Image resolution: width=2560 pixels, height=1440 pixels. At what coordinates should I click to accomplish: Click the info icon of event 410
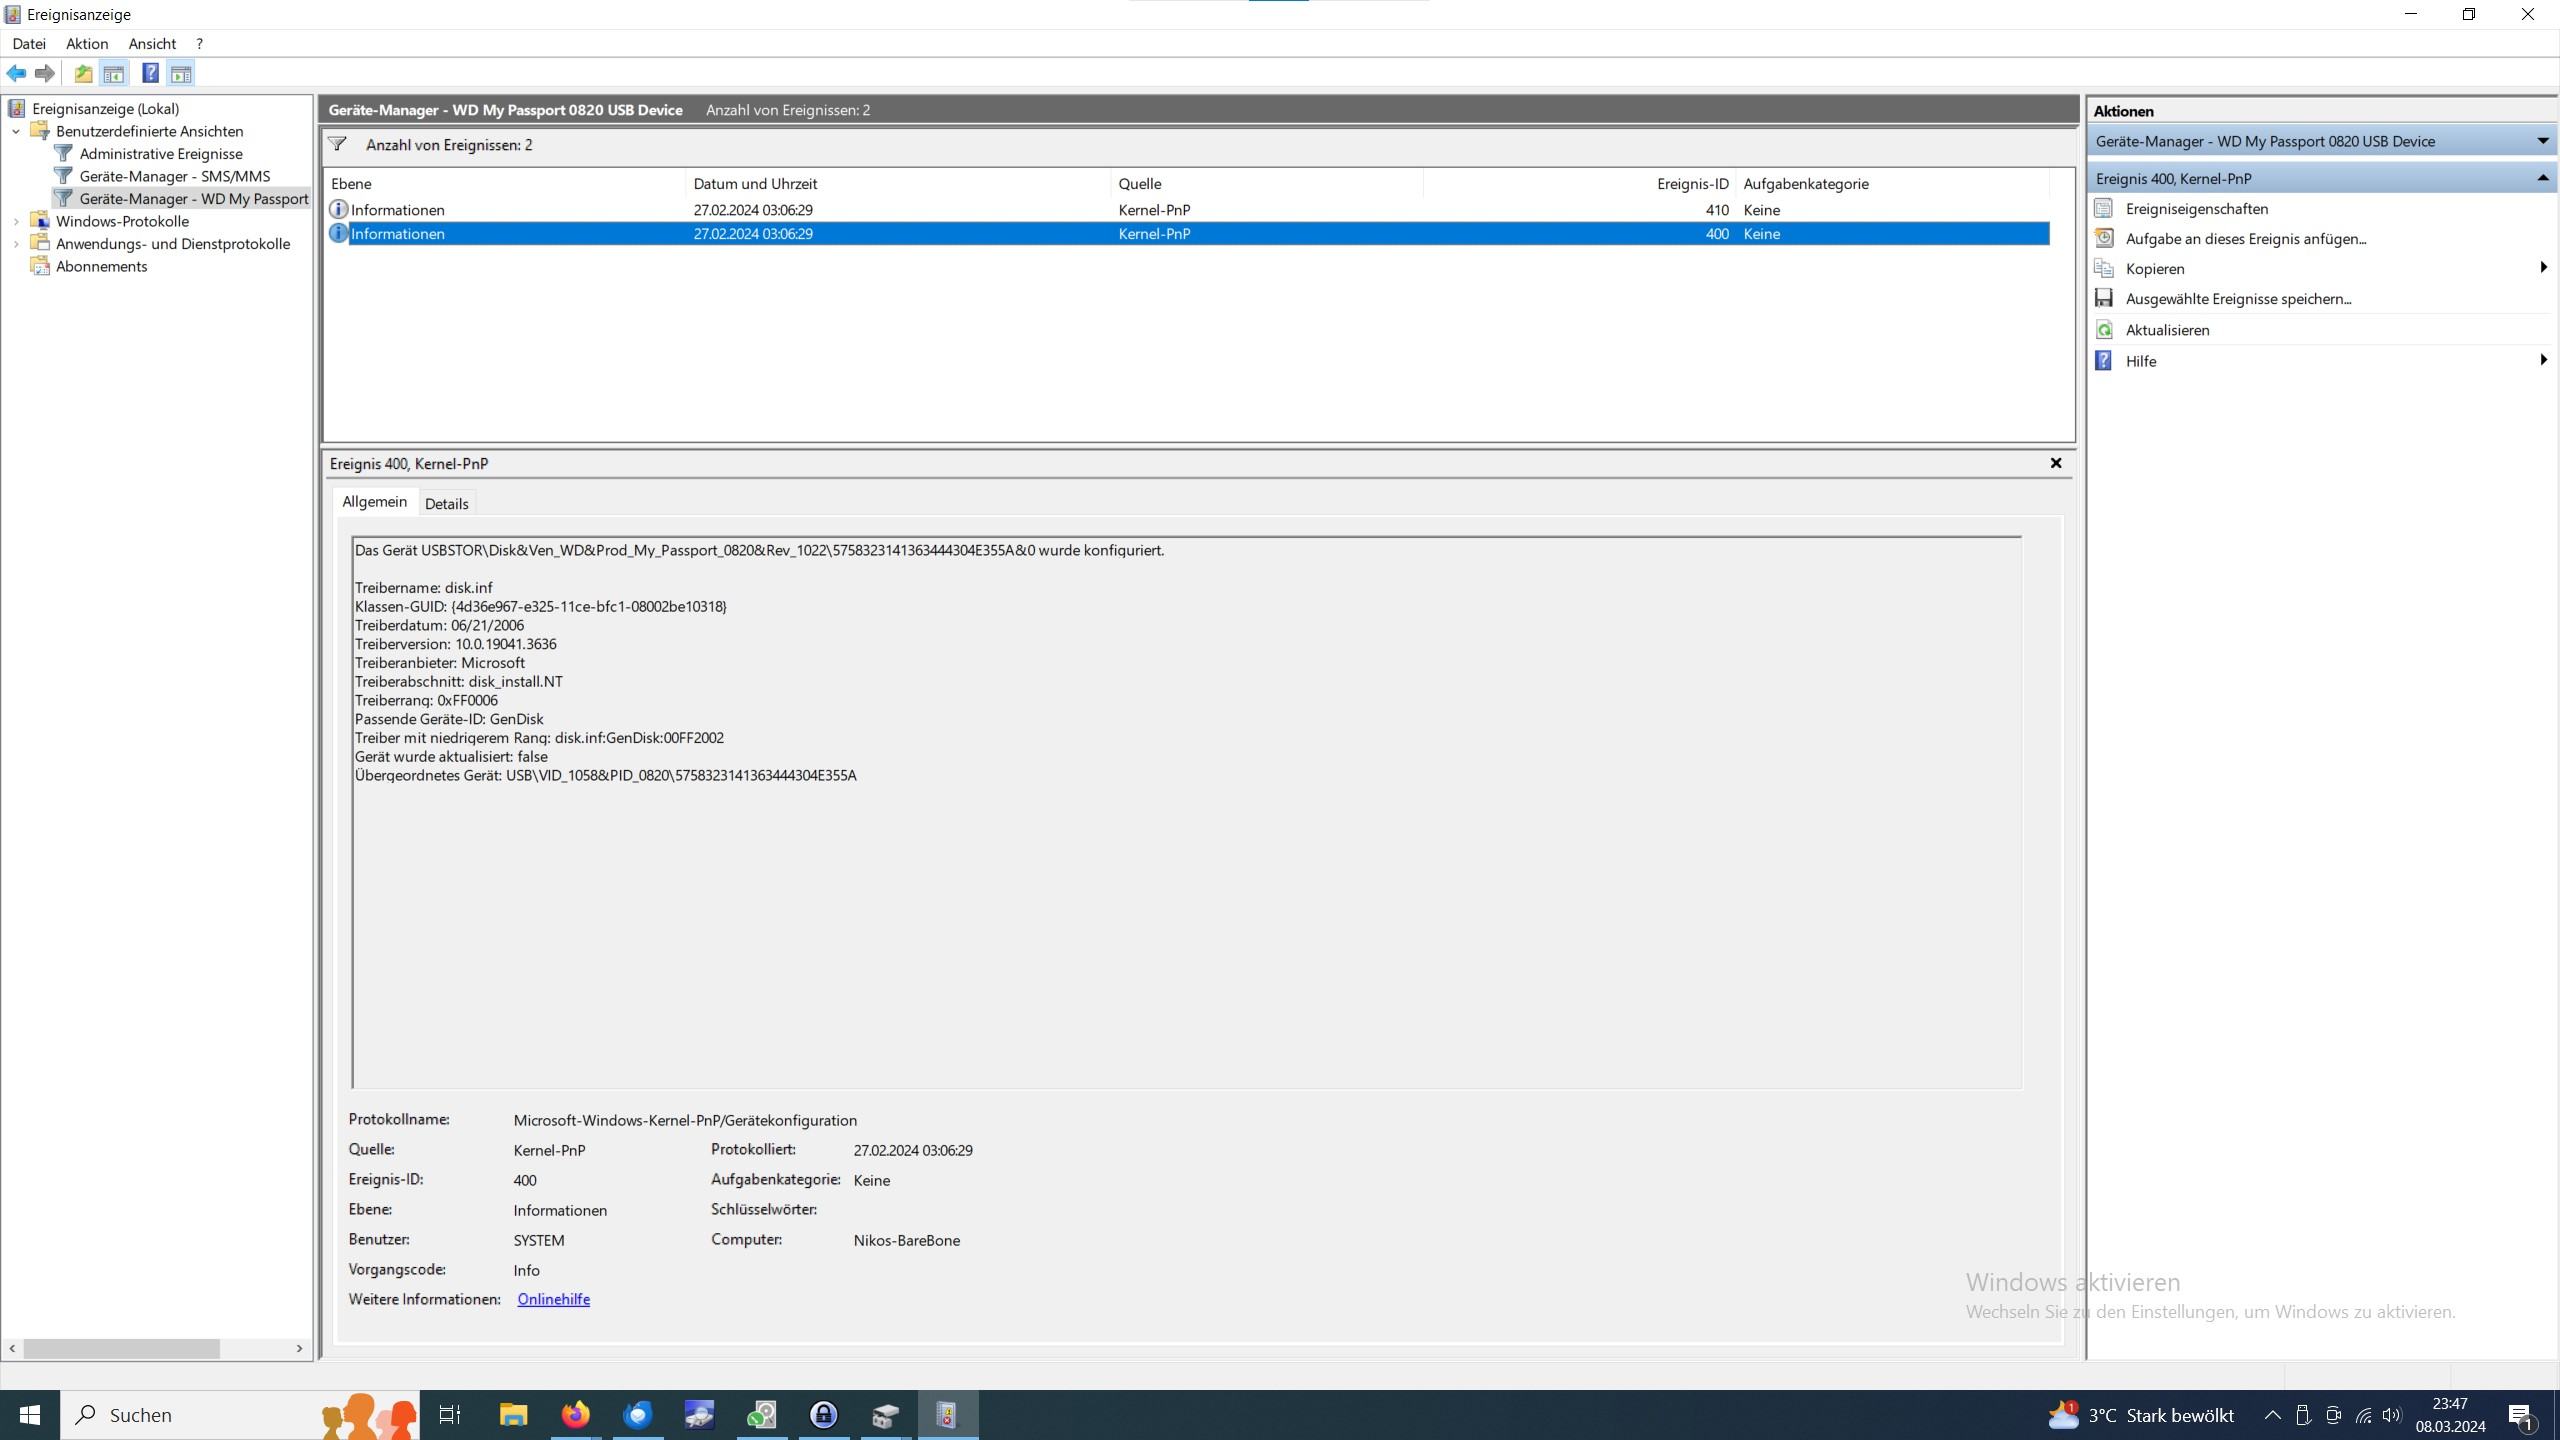point(338,210)
